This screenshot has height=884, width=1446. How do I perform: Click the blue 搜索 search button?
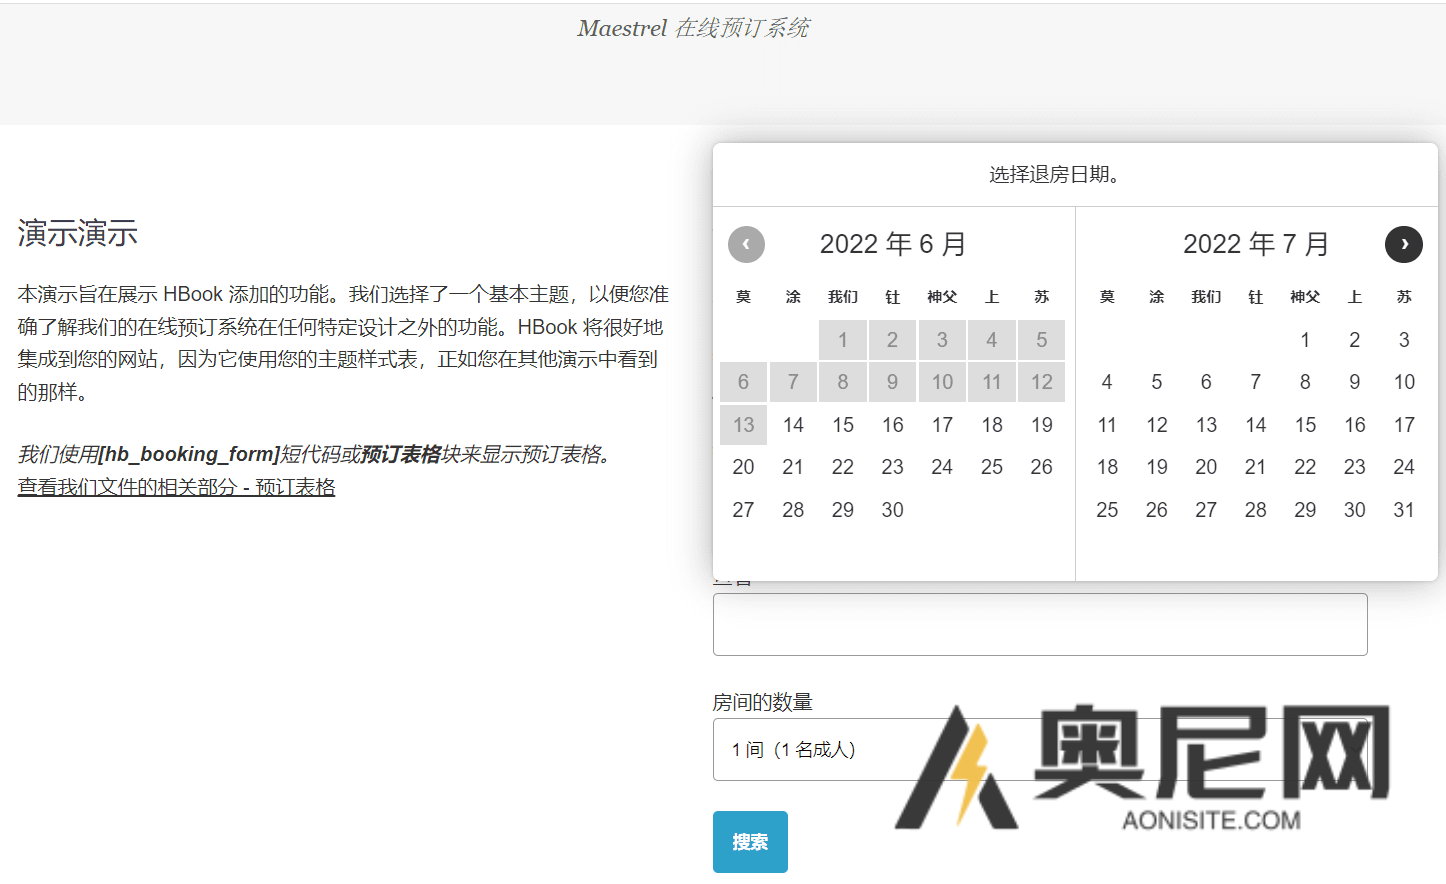pos(750,842)
